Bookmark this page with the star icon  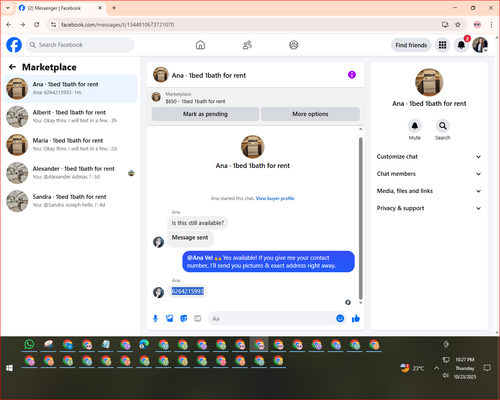[458, 25]
